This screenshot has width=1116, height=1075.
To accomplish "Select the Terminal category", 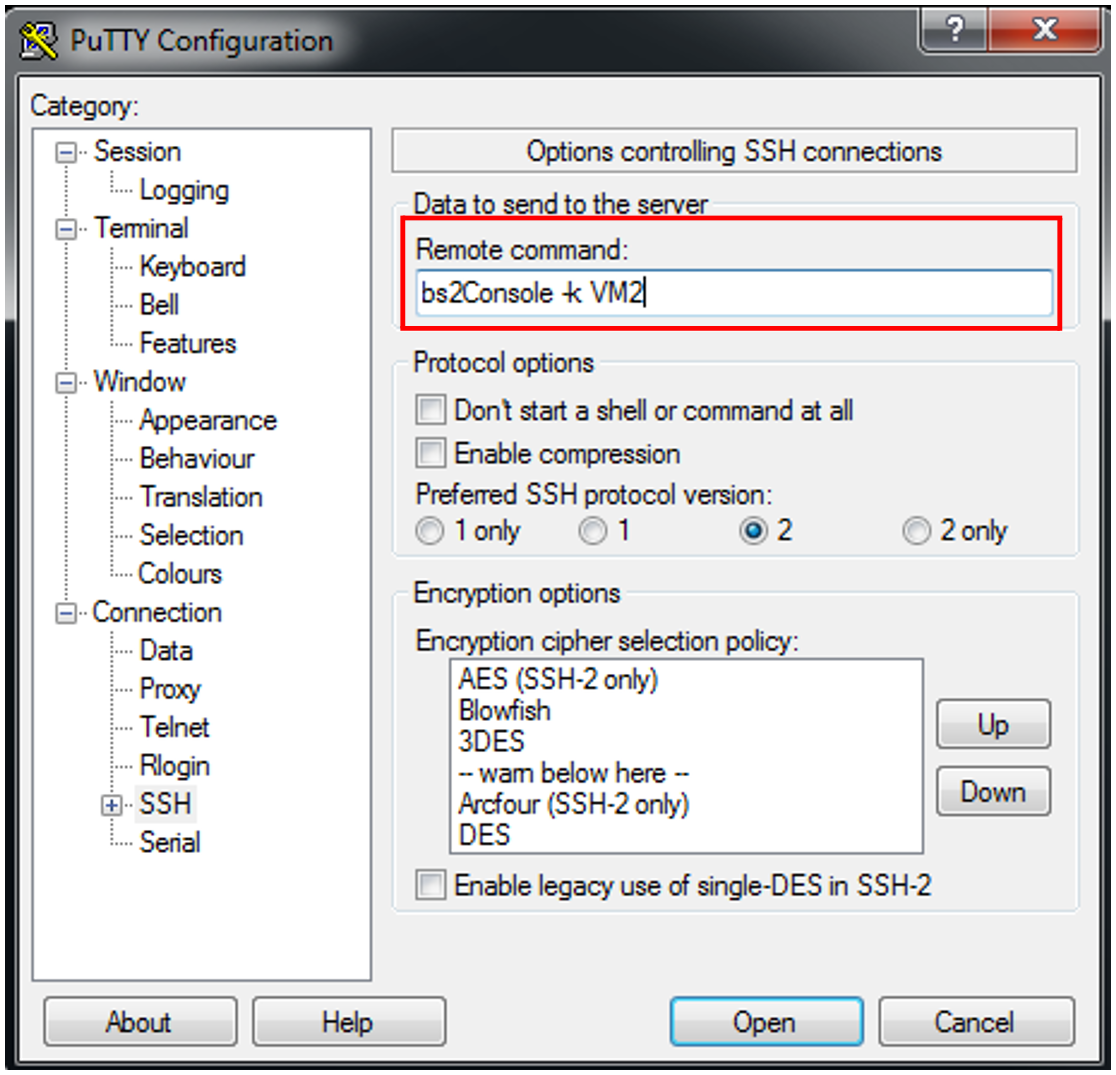I will [142, 229].
